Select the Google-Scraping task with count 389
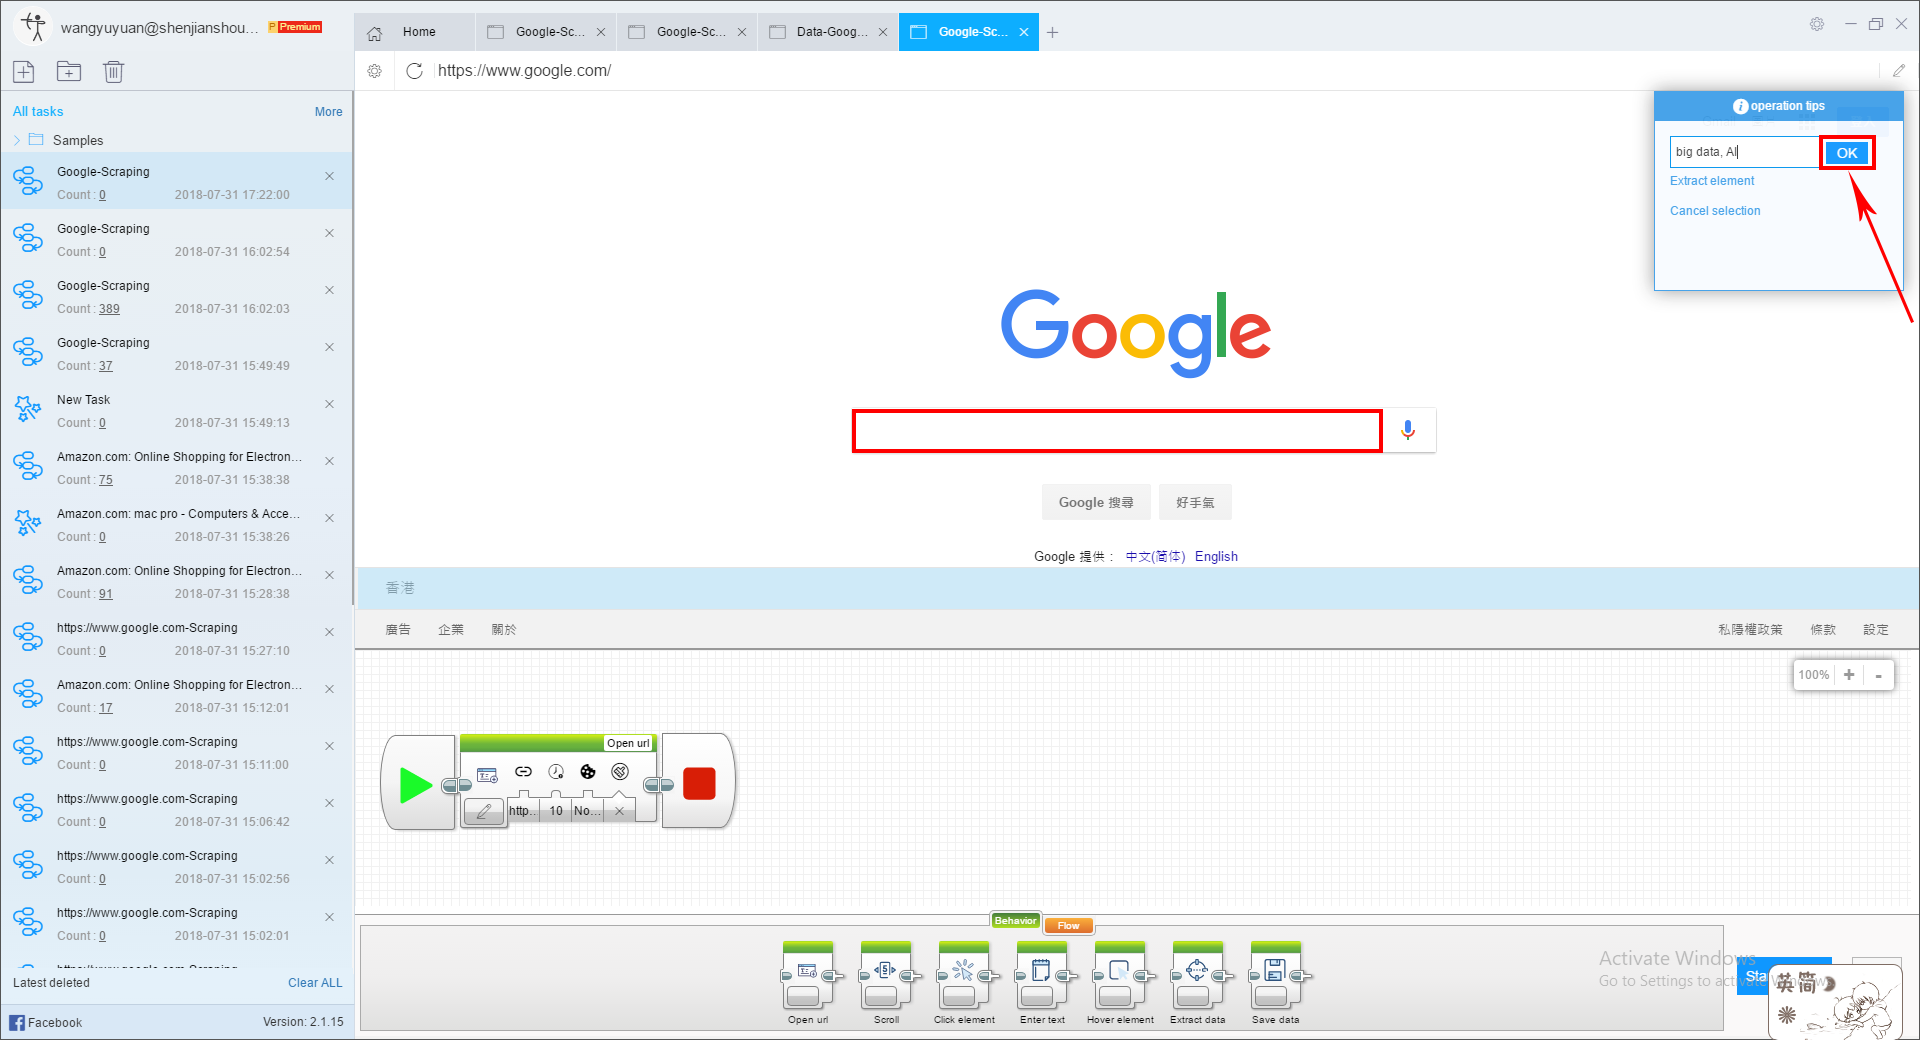 point(176,295)
